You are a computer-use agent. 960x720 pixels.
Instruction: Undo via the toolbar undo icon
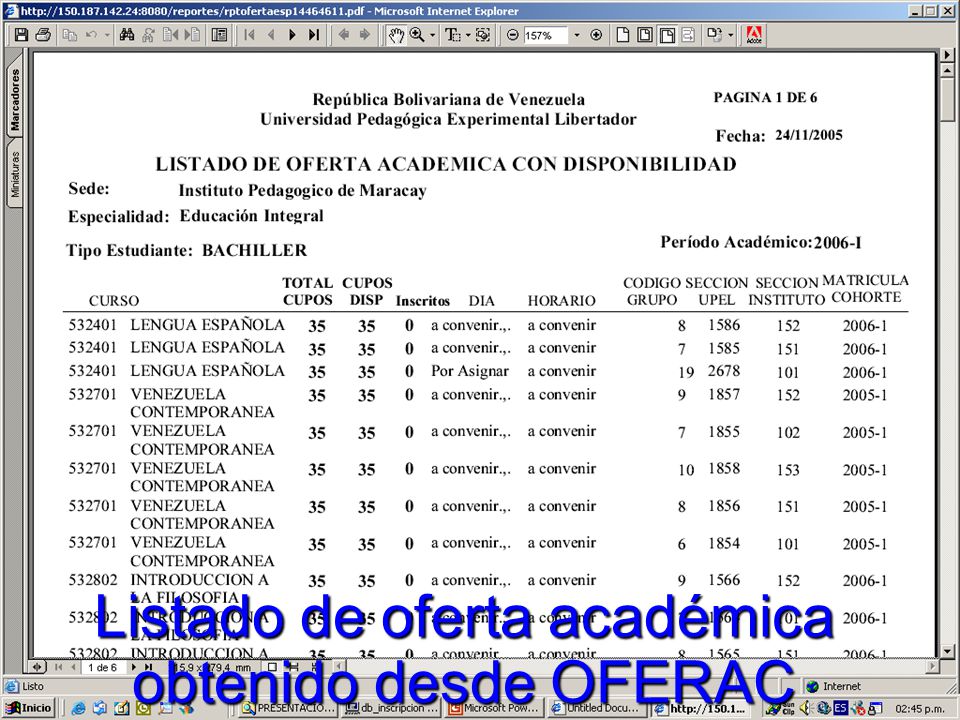tap(91, 35)
